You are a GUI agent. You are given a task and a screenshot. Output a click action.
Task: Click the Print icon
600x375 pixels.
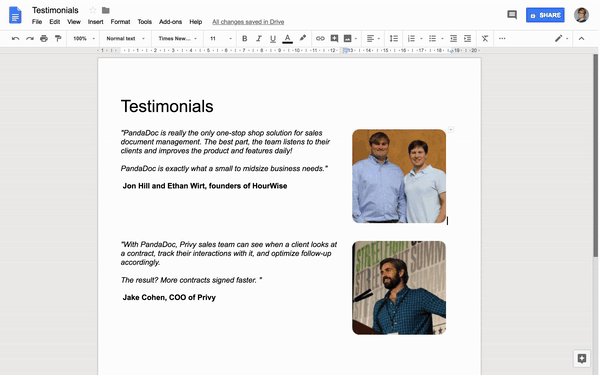(x=44, y=39)
